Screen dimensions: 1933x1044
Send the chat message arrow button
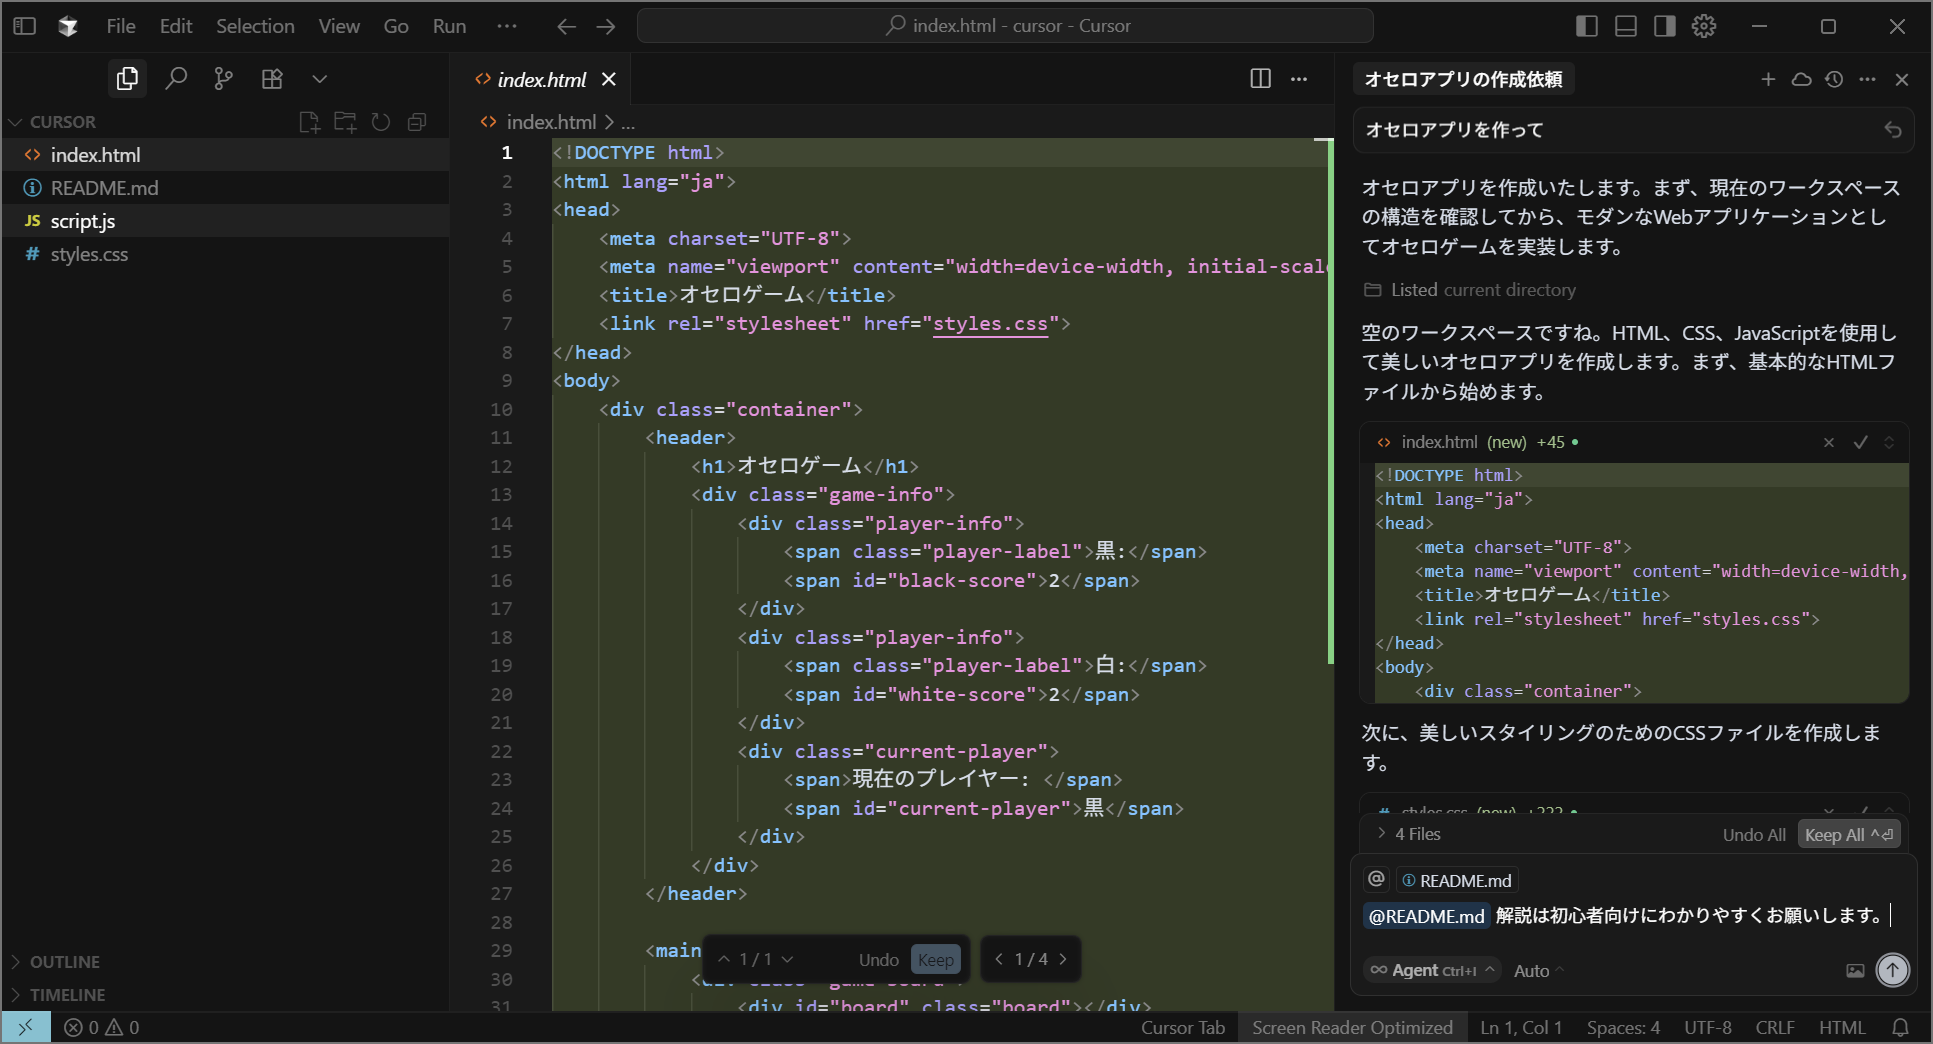(x=1892, y=970)
